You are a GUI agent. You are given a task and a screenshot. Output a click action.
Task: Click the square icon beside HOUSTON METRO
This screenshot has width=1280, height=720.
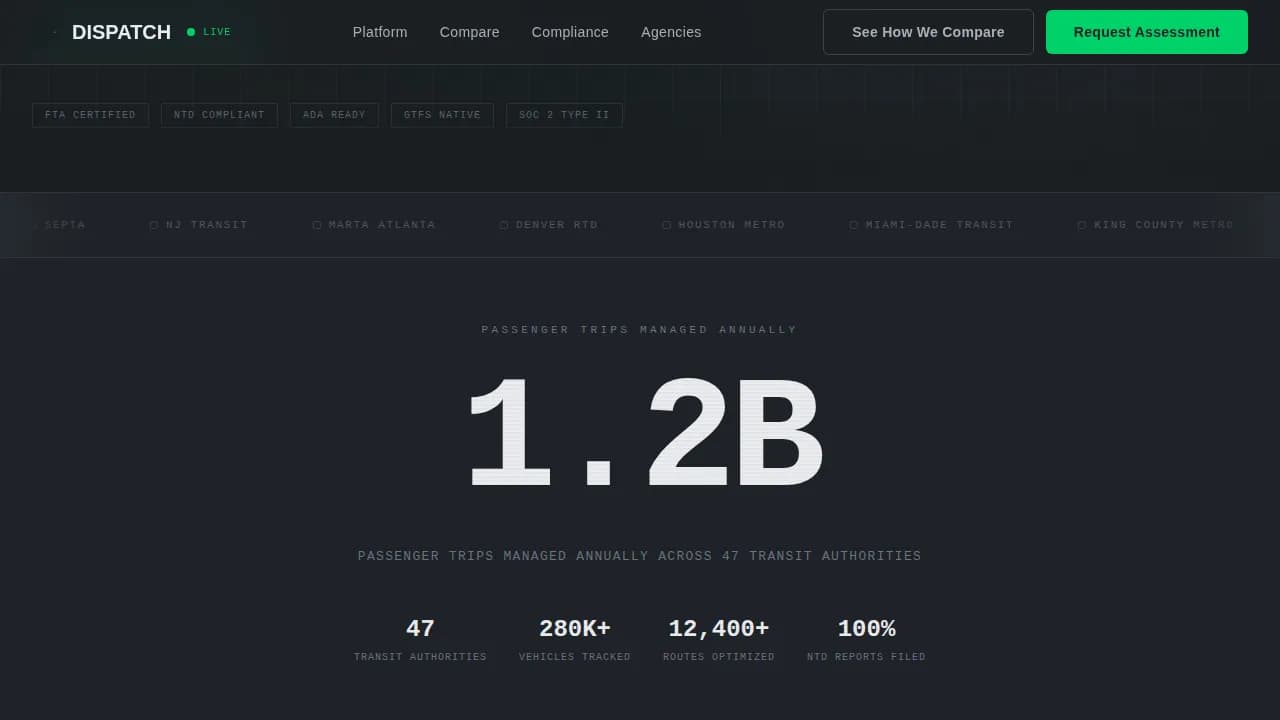(x=667, y=225)
